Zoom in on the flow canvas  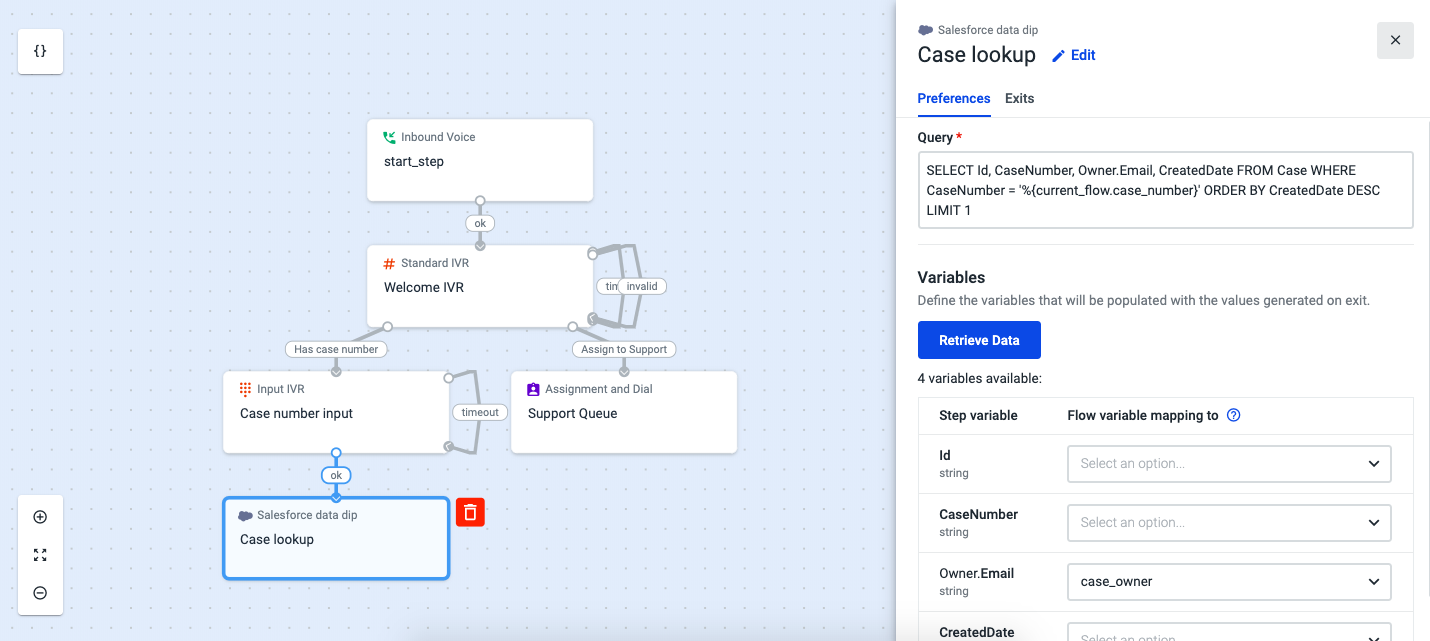[x=40, y=517]
